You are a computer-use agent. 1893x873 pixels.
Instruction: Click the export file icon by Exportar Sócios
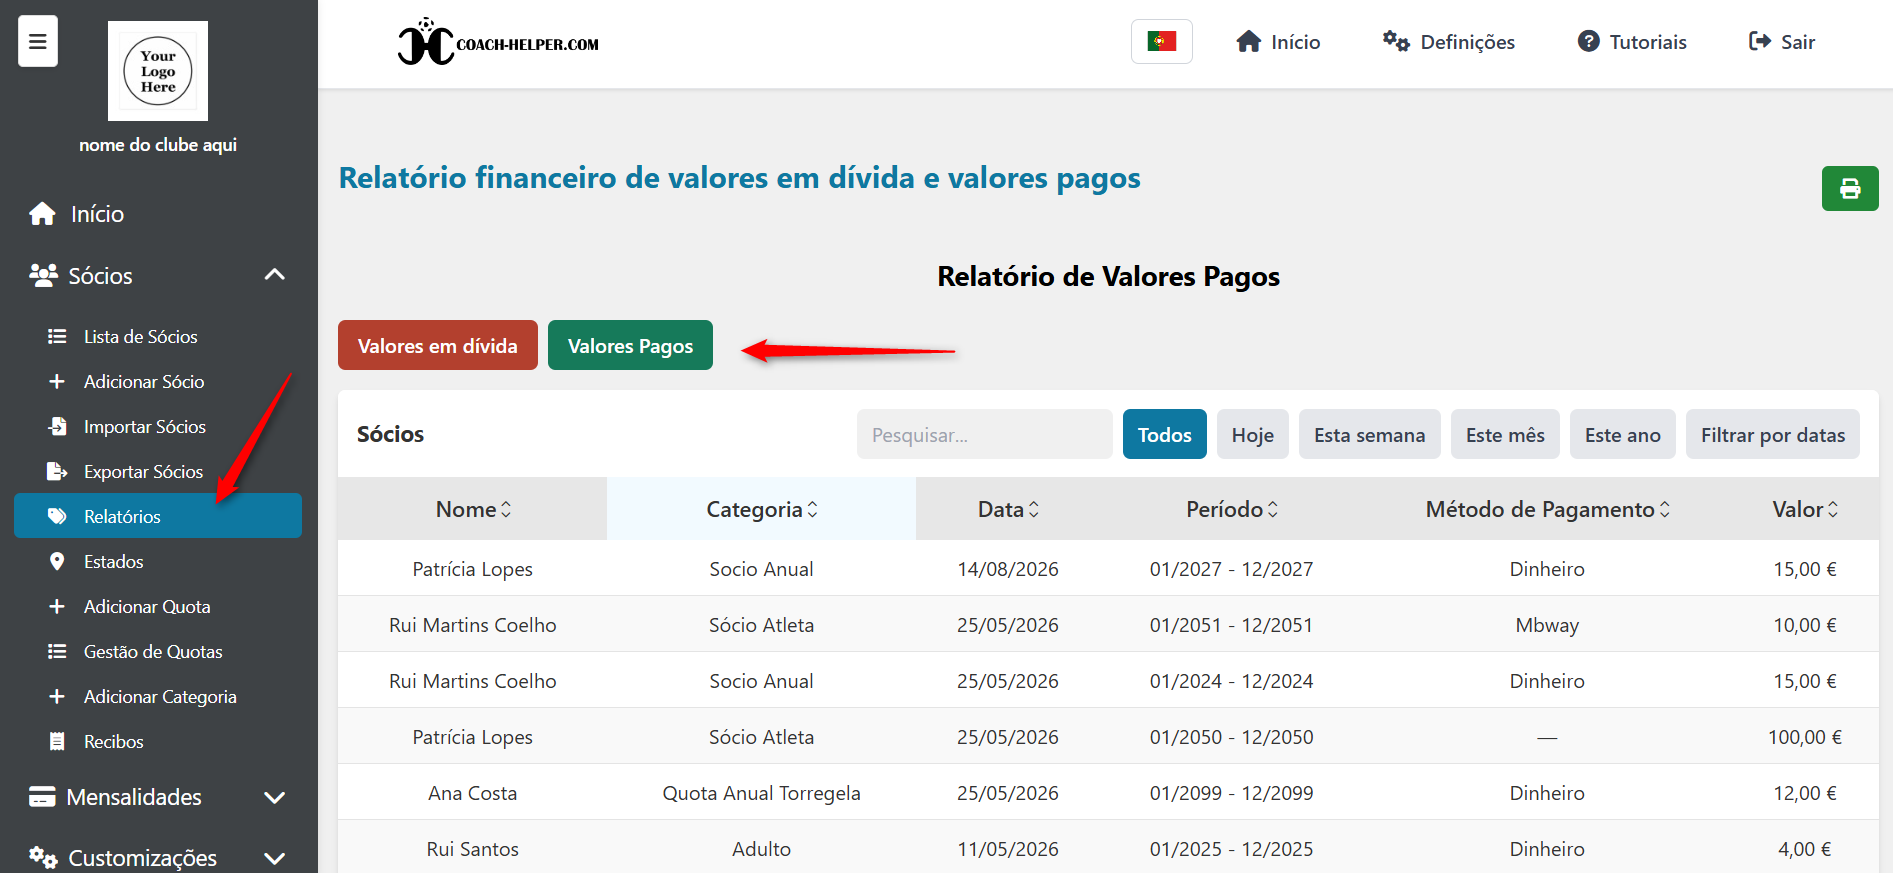tap(57, 472)
